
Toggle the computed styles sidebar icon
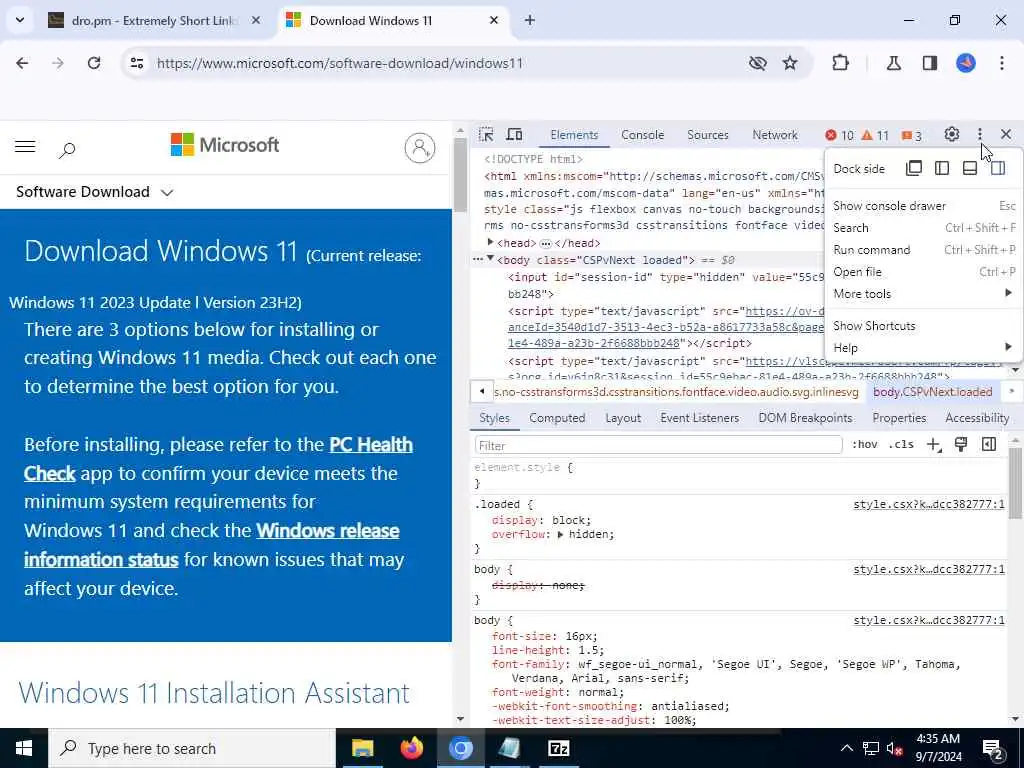pos(989,445)
